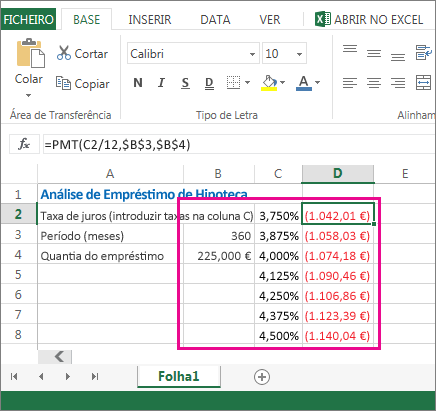The image size is (436, 411).
Task: Align cell content to bottom
Action: (x=398, y=56)
